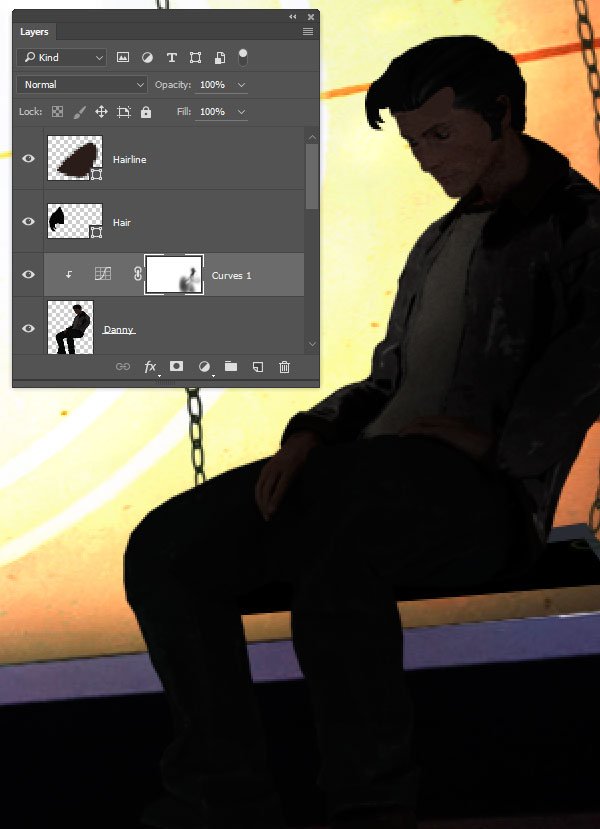The width and height of the screenshot is (600, 829).
Task: Filter layers by smart objects
Action: (220, 58)
